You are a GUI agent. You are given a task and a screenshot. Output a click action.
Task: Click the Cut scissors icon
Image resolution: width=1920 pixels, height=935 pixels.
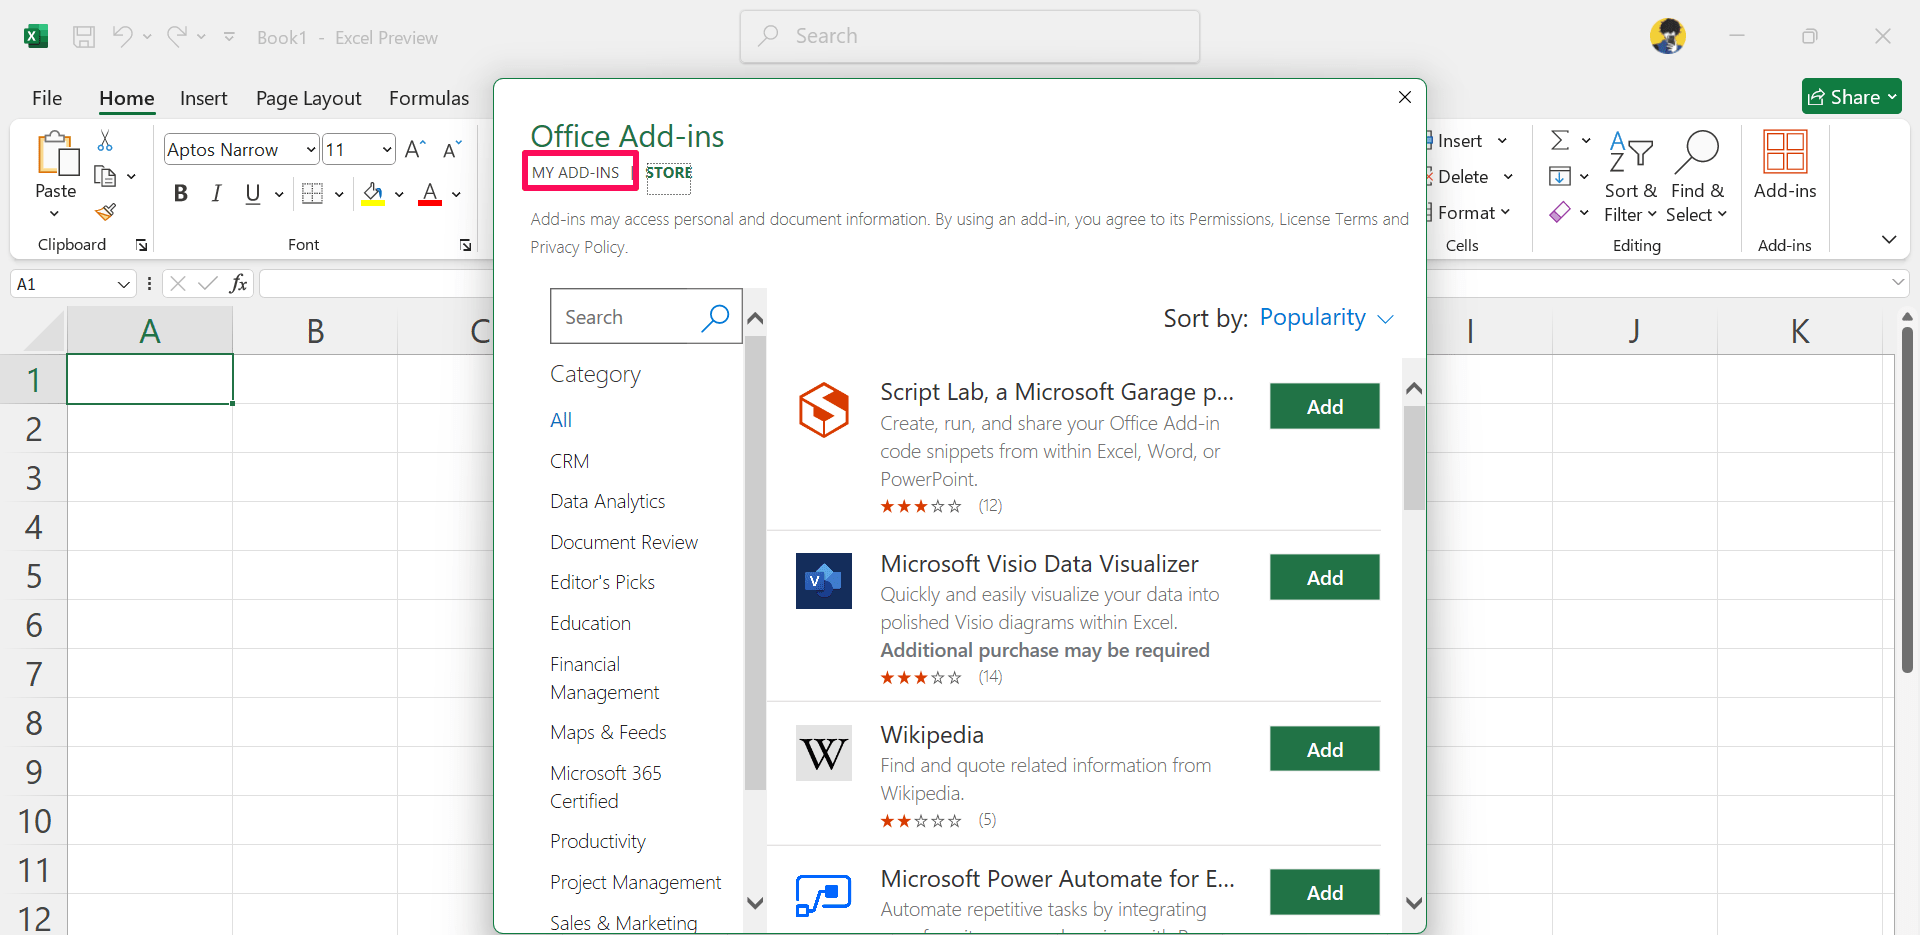[x=105, y=141]
